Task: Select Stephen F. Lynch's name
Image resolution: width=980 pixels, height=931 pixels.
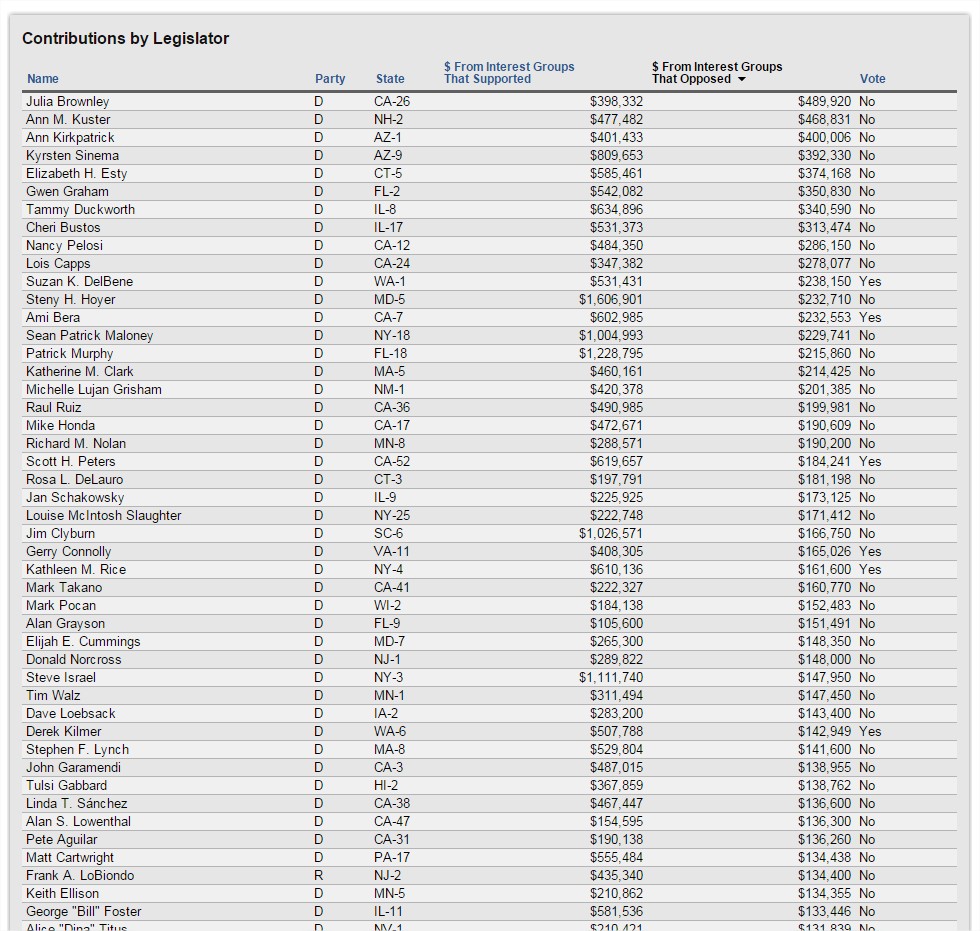Action: pos(77,750)
